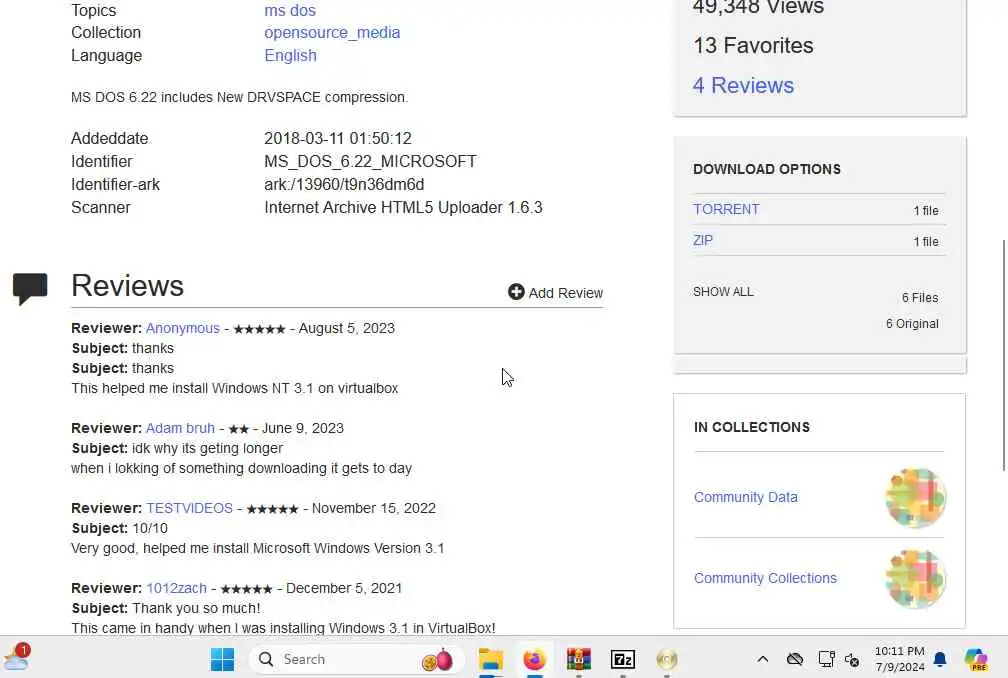Click Add Review text link
Image resolution: width=1008 pixels, height=678 pixels.
[566, 293]
